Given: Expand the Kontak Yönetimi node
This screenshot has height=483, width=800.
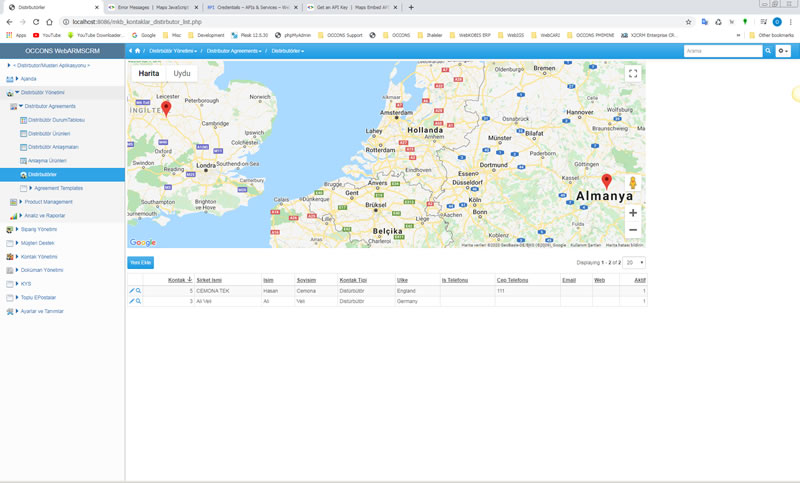Looking at the screenshot, I should 17,257.
